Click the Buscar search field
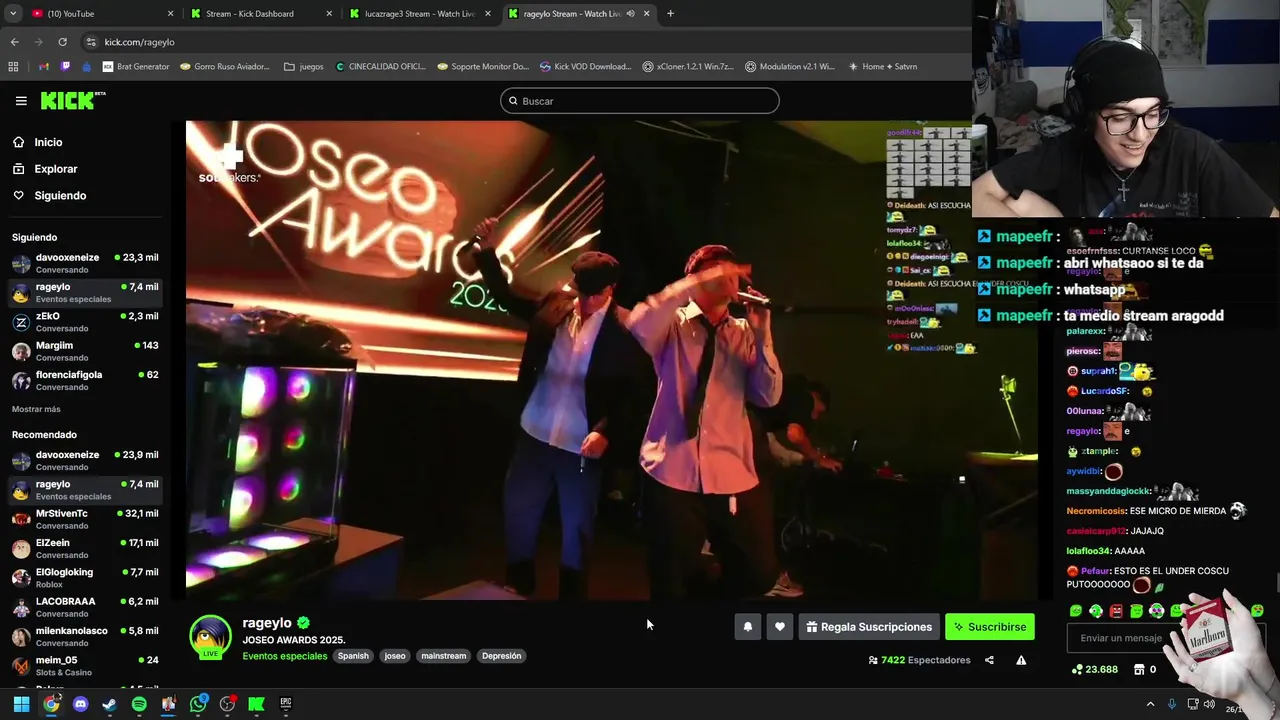The image size is (1280, 720). pyautogui.click(x=640, y=101)
